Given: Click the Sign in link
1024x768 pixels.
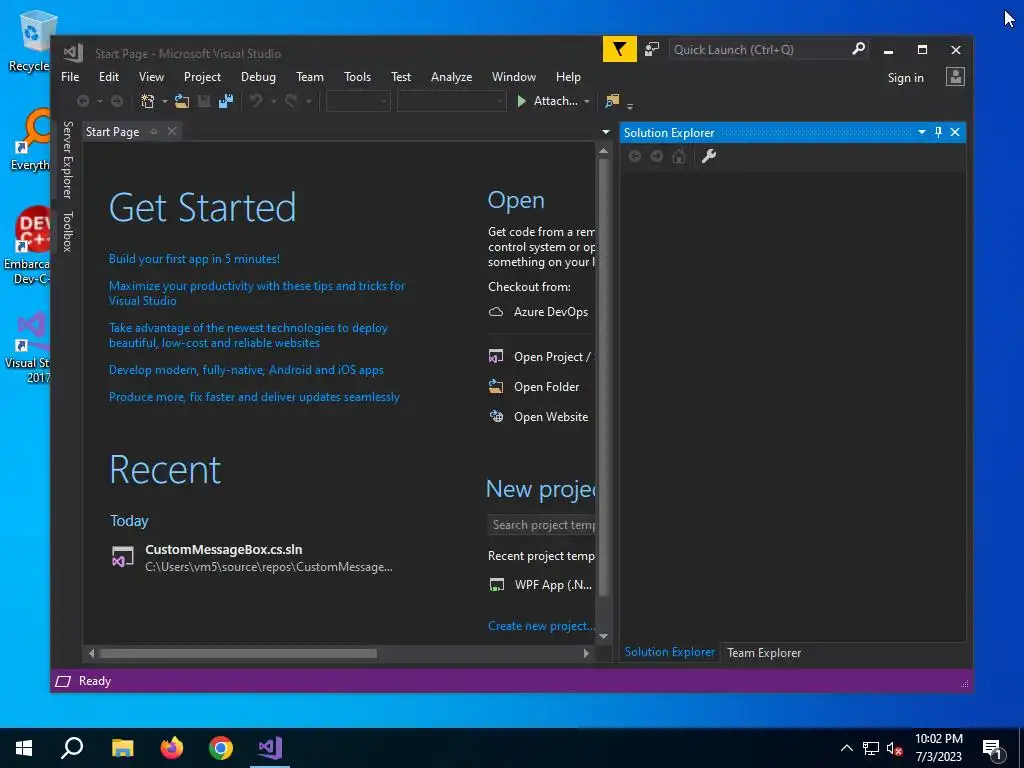Looking at the screenshot, I should [x=905, y=78].
